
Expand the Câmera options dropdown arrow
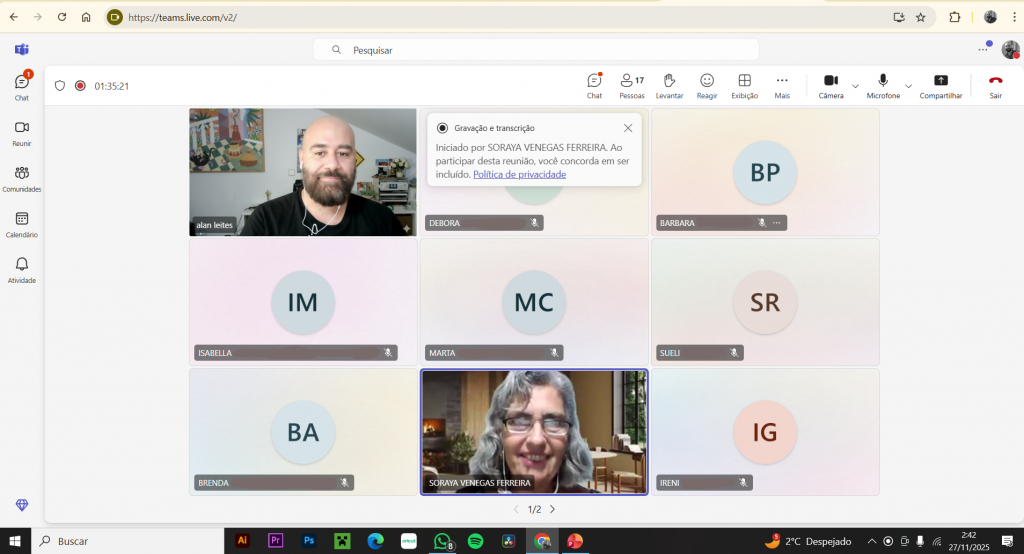tap(855, 86)
